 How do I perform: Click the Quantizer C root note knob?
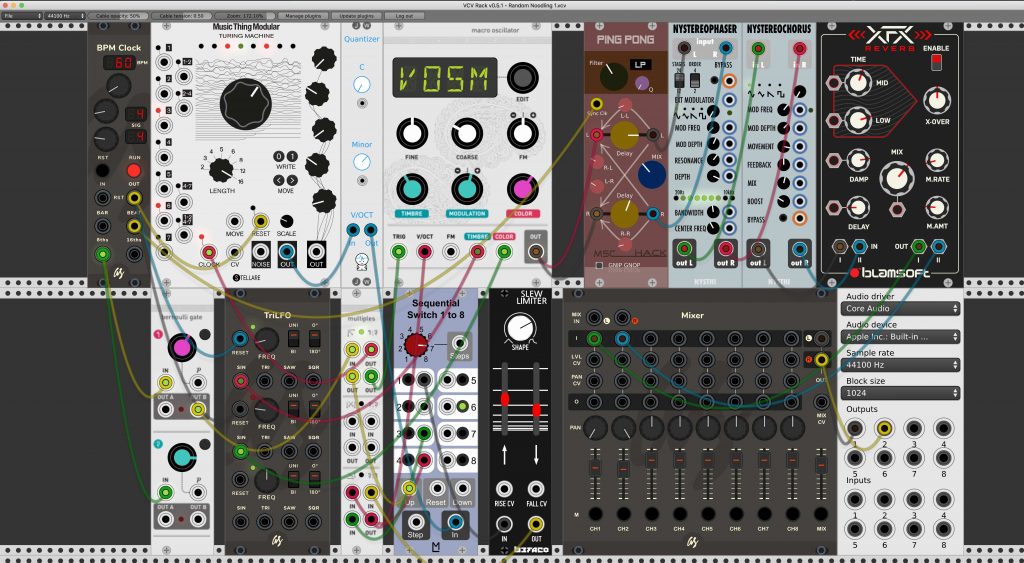pos(361,84)
